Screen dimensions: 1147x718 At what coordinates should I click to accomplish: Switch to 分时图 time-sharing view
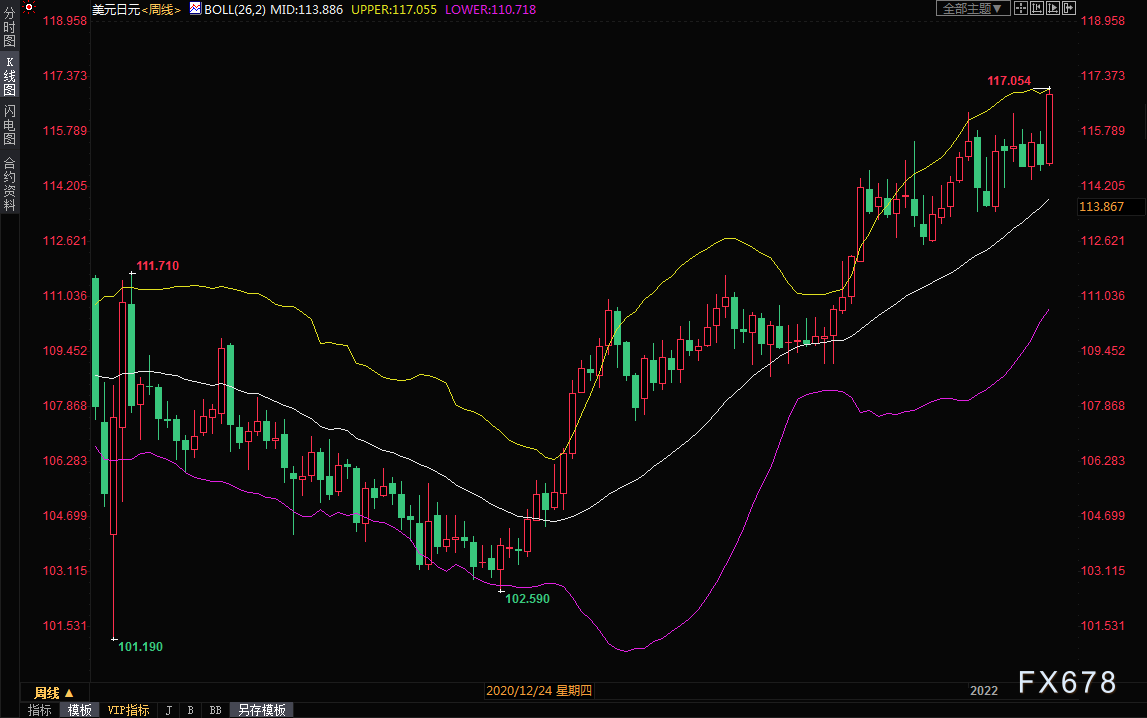pyautogui.click(x=10, y=27)
